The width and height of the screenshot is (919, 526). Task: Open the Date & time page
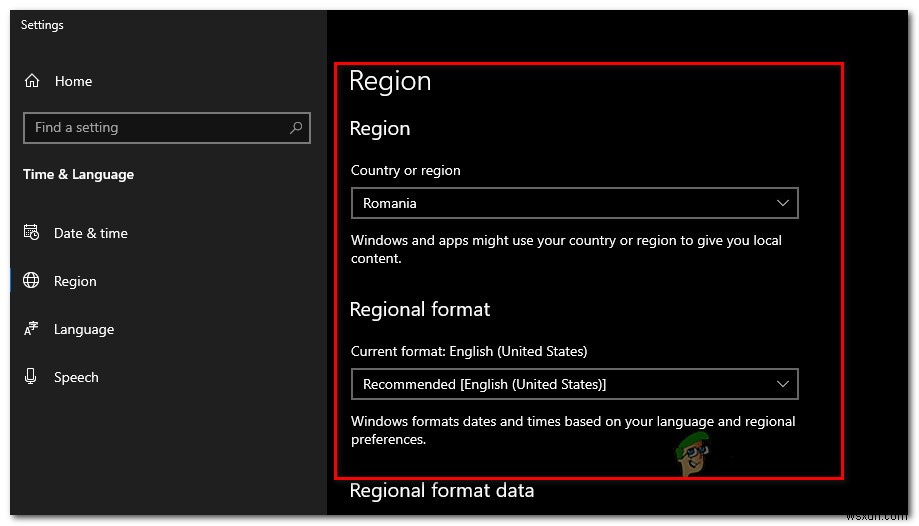click(x=91, y=233)
